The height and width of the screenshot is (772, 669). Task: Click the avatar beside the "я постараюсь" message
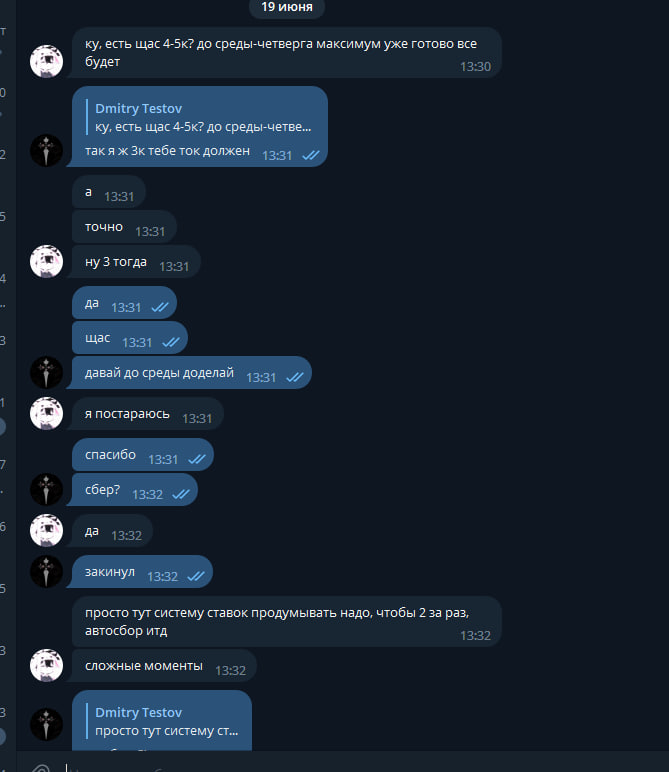(47, 414)
